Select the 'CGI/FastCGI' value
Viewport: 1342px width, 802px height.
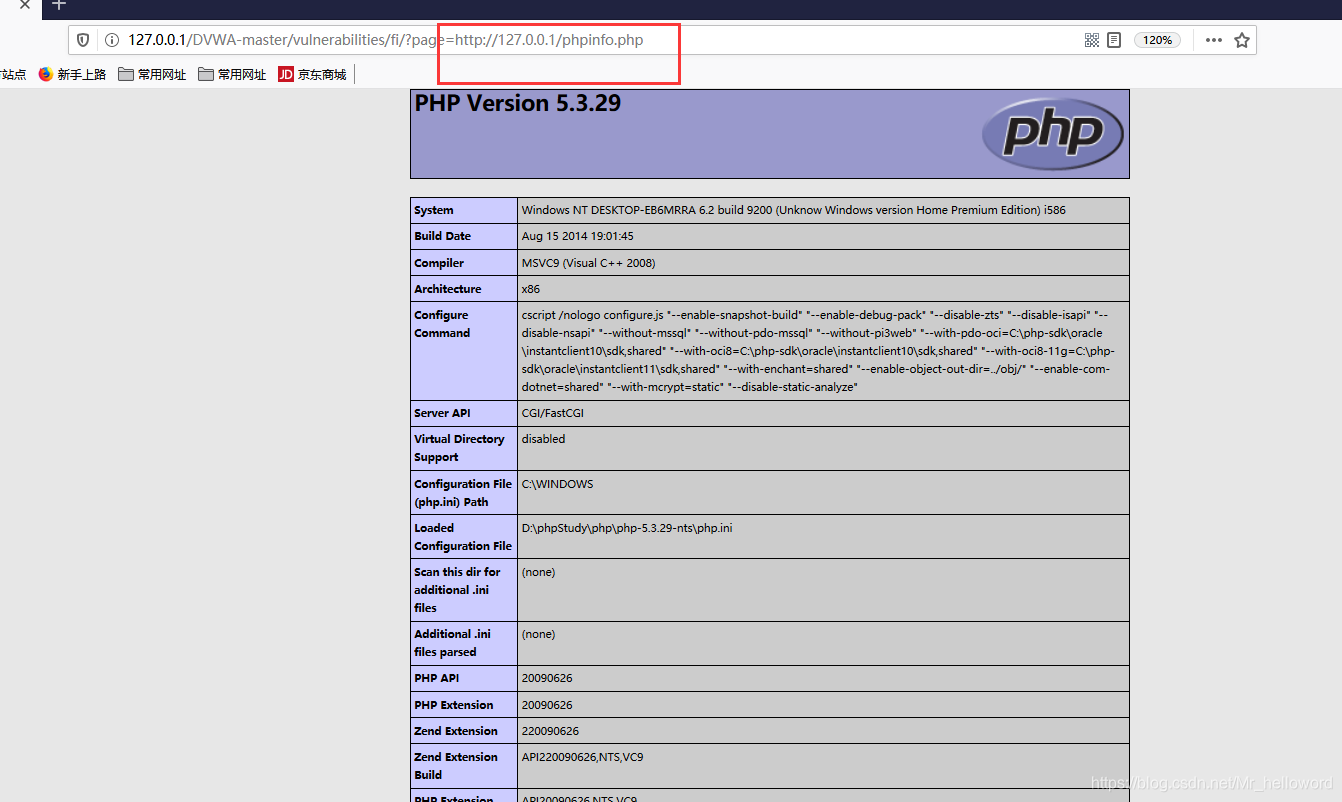[x=552, y=413]
